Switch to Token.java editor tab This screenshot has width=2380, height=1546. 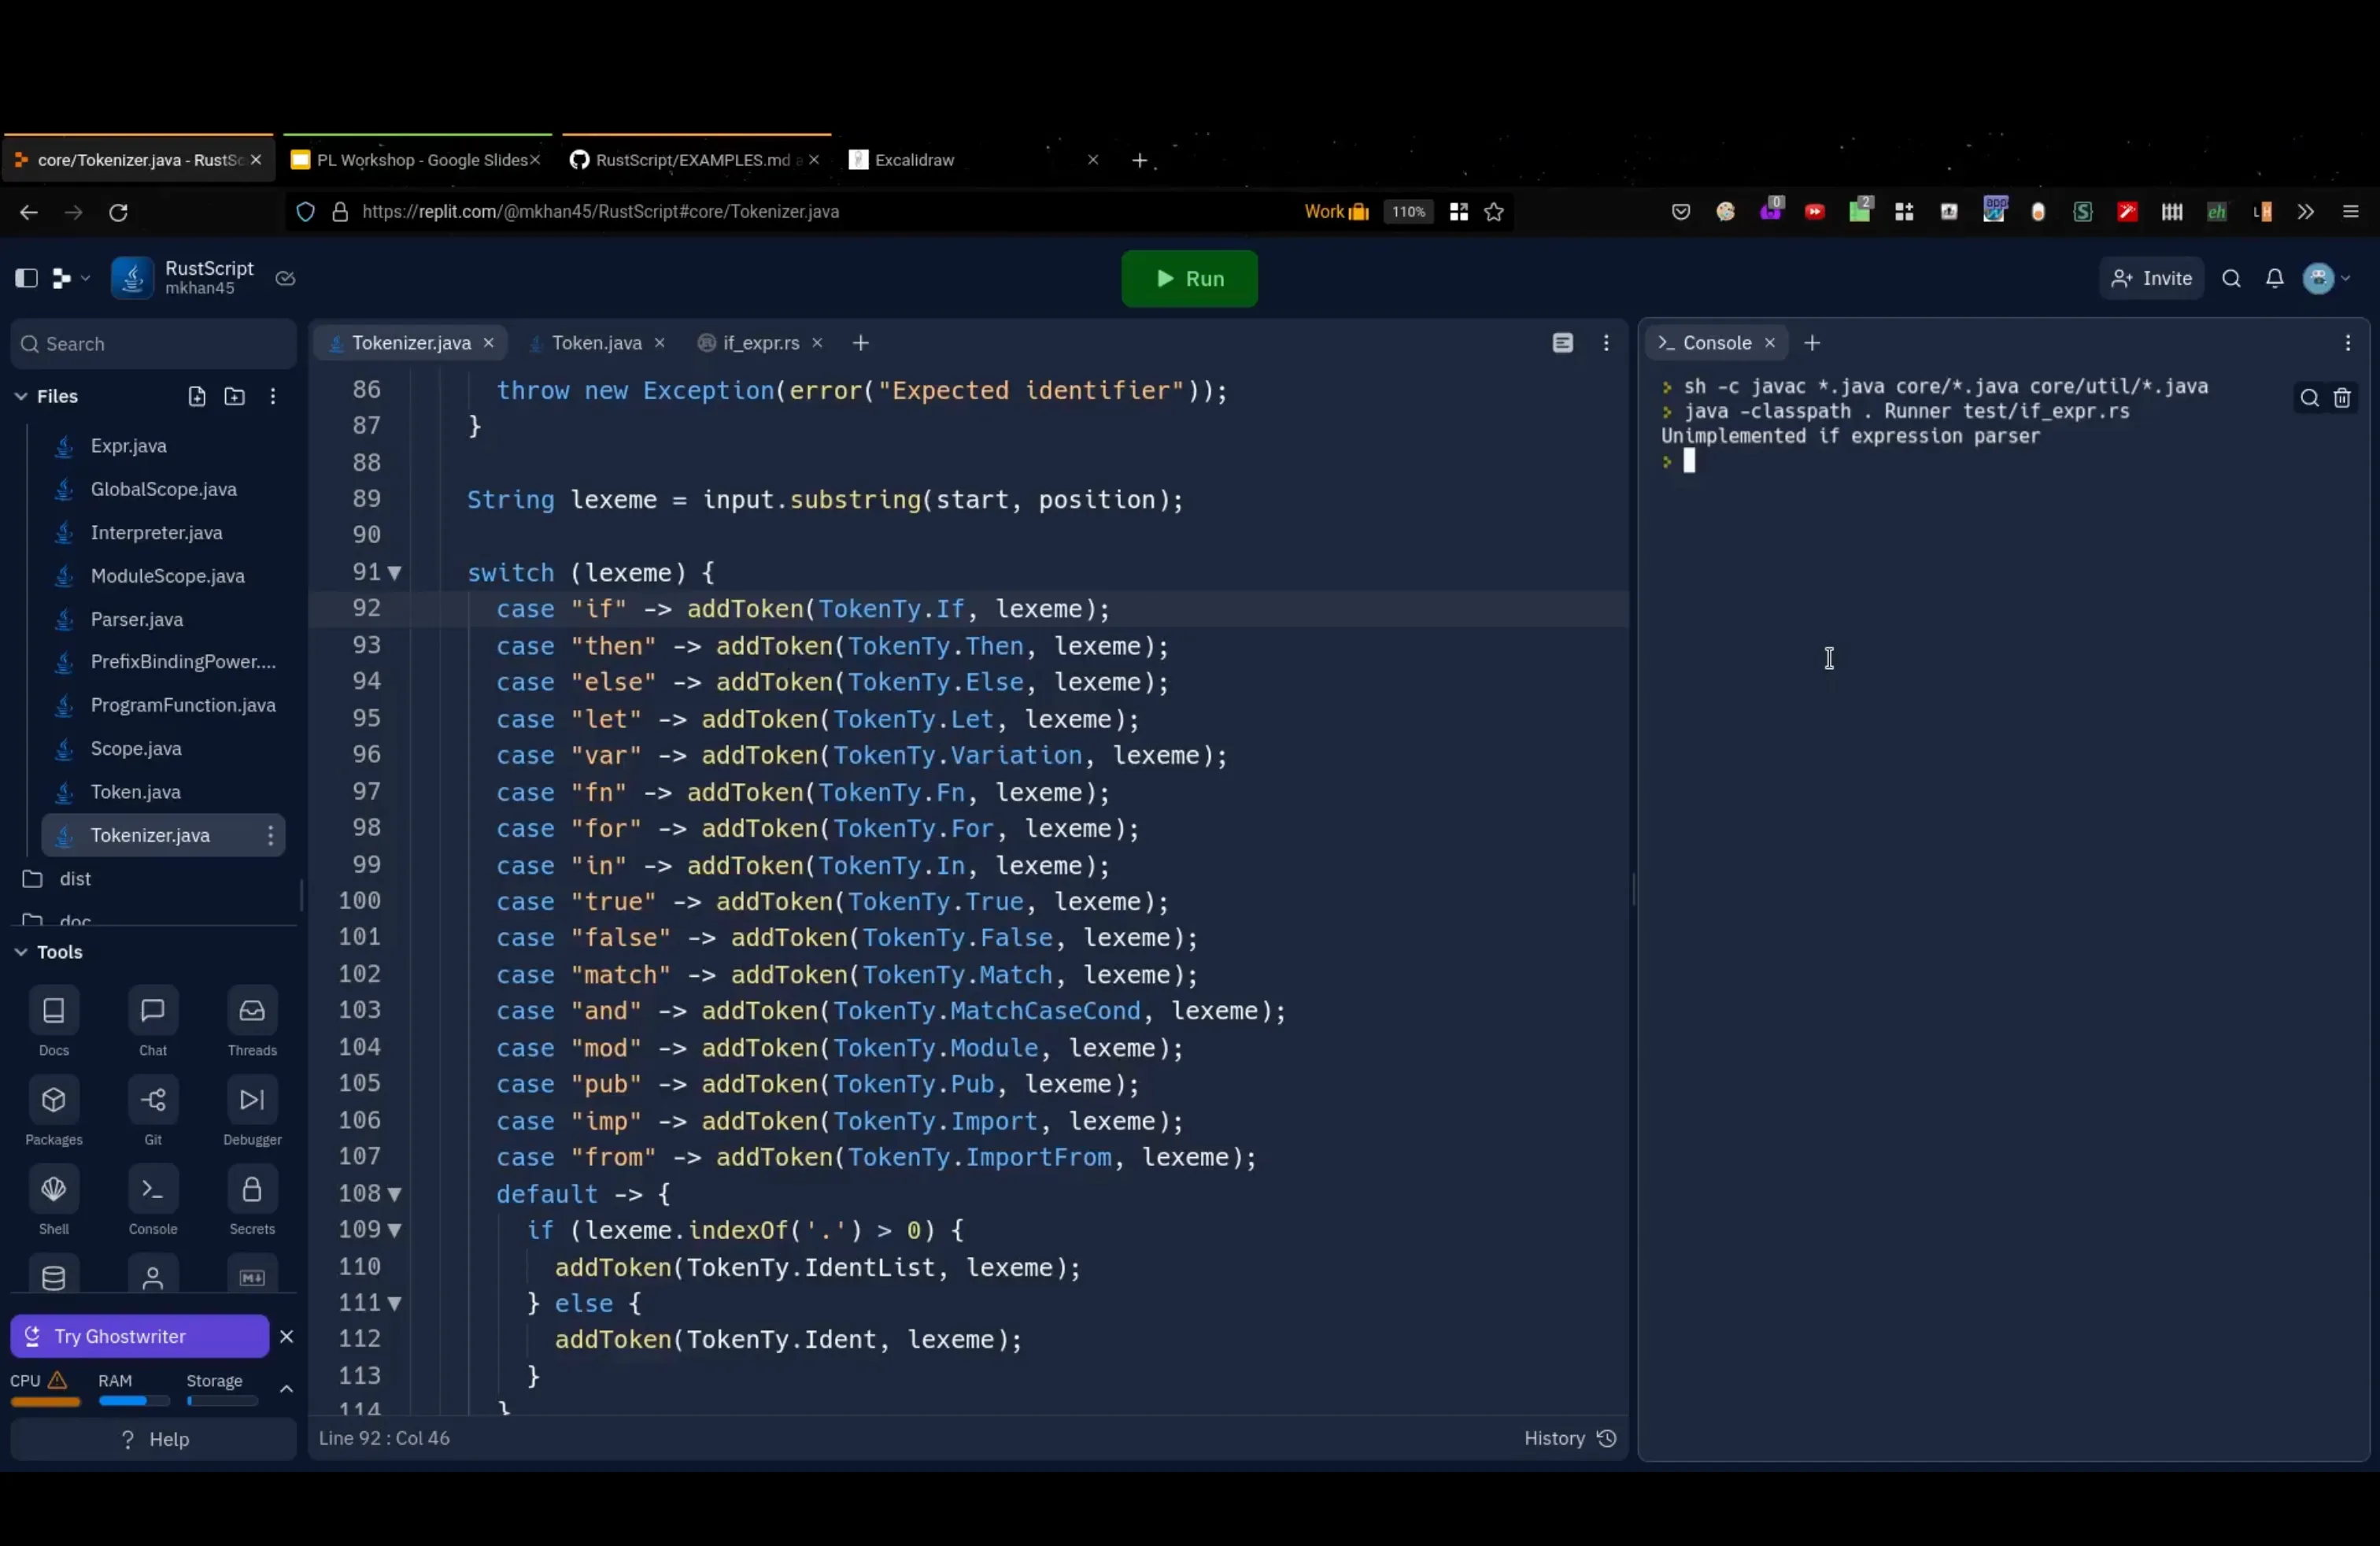pyautogui.click(x=596, y=343)
